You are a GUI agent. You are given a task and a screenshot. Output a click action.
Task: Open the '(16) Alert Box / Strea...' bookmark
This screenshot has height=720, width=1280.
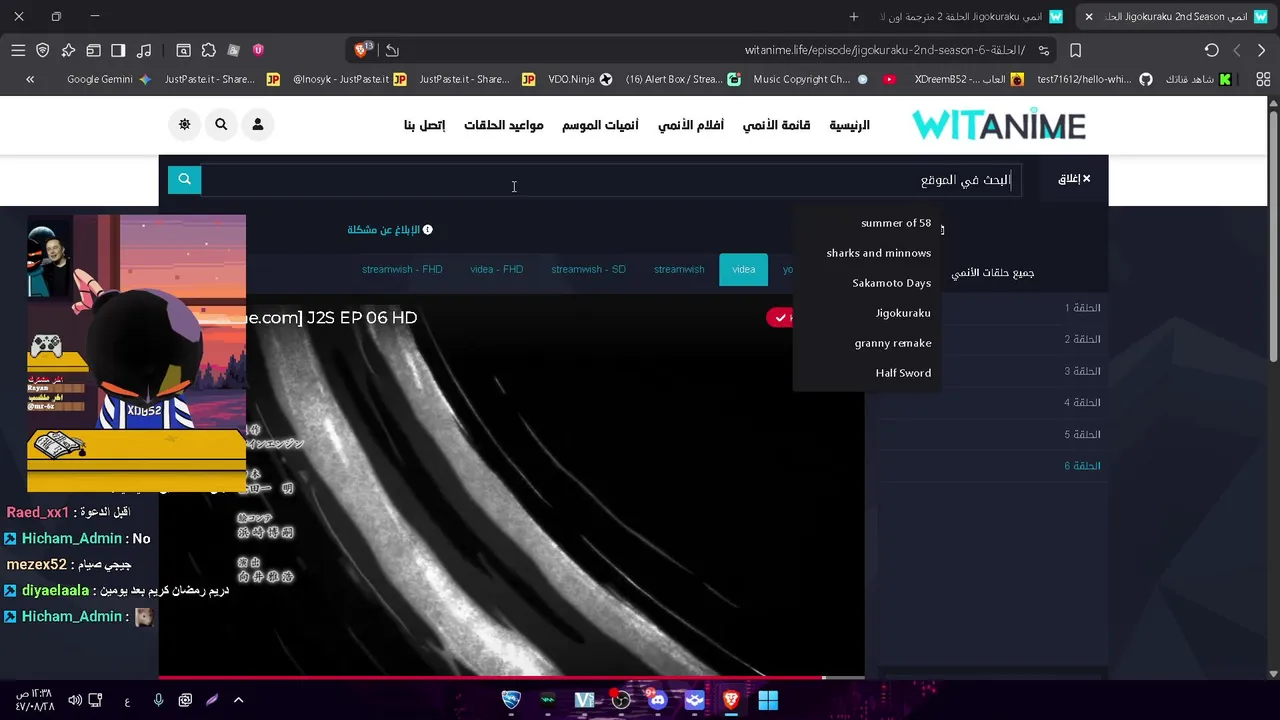(683, 79)
